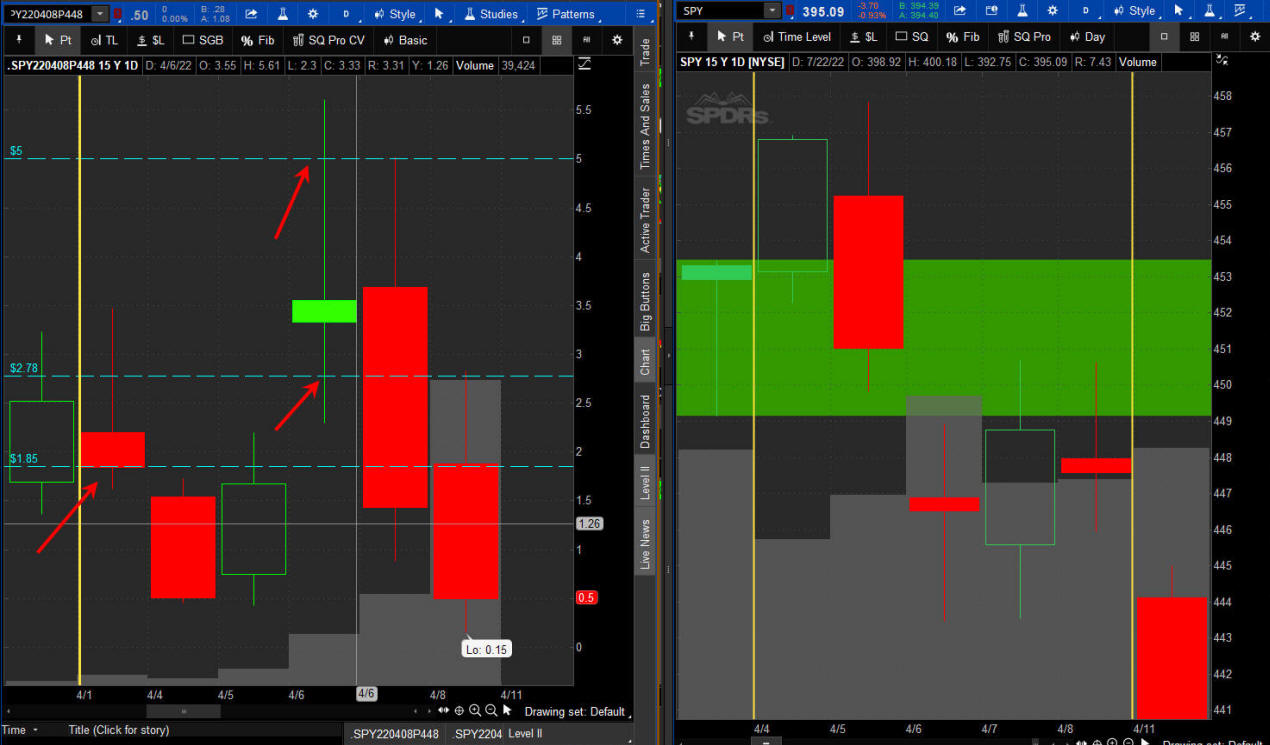Switch left chart to four-grid layout
This screenshot has height=745, width=1270.
pyautogui.click(x=557, y=40)
